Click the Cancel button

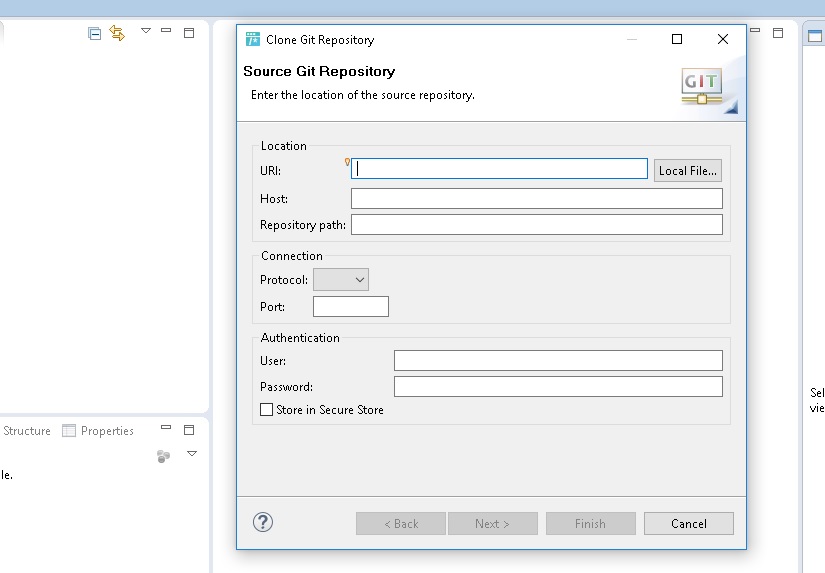[x=689, y=524]
